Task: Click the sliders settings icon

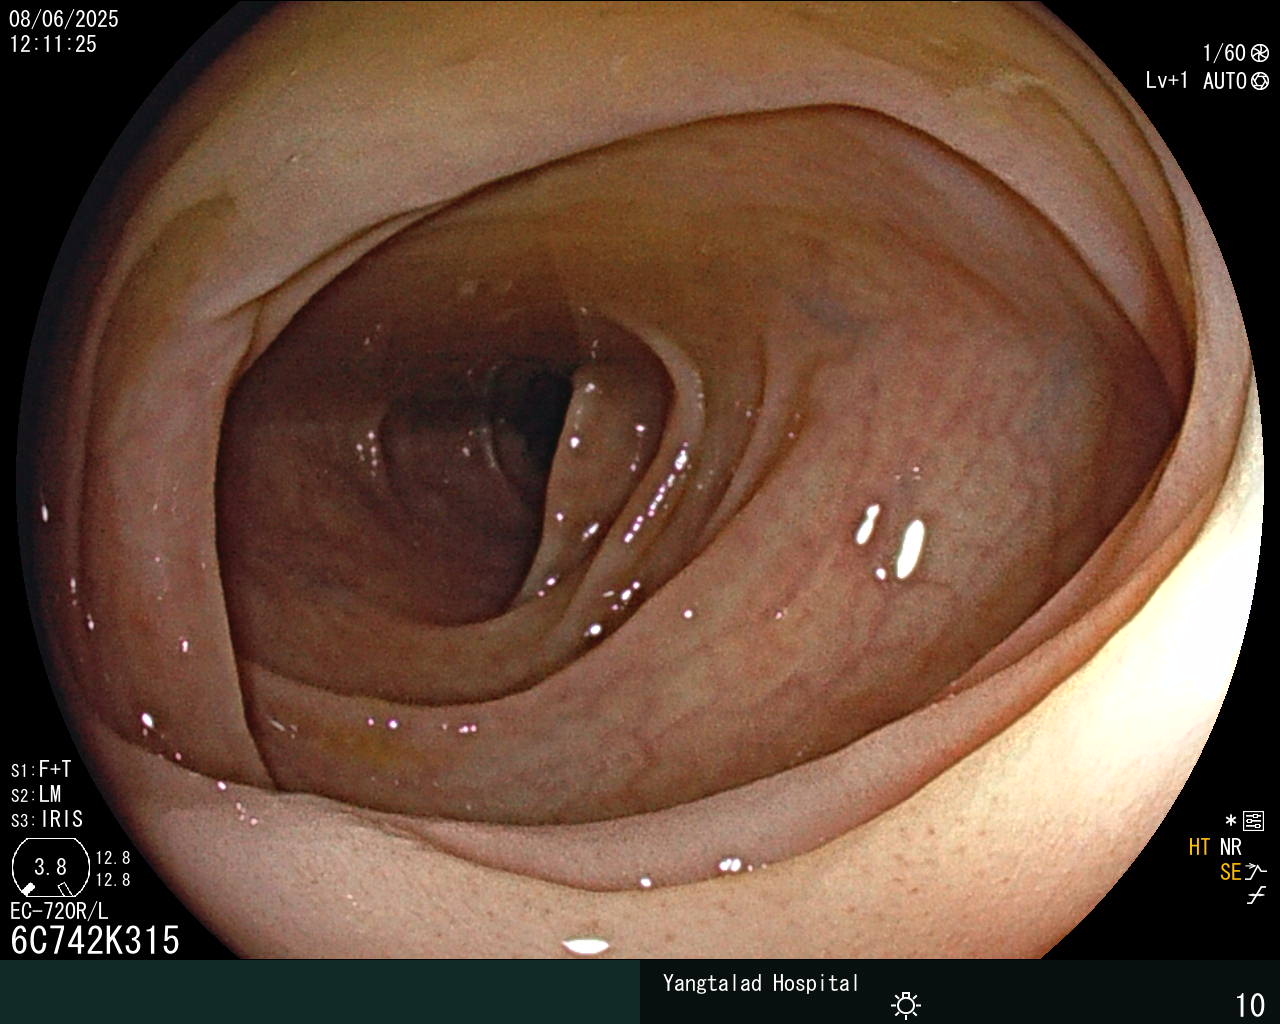Action: tap(1253, 821)
